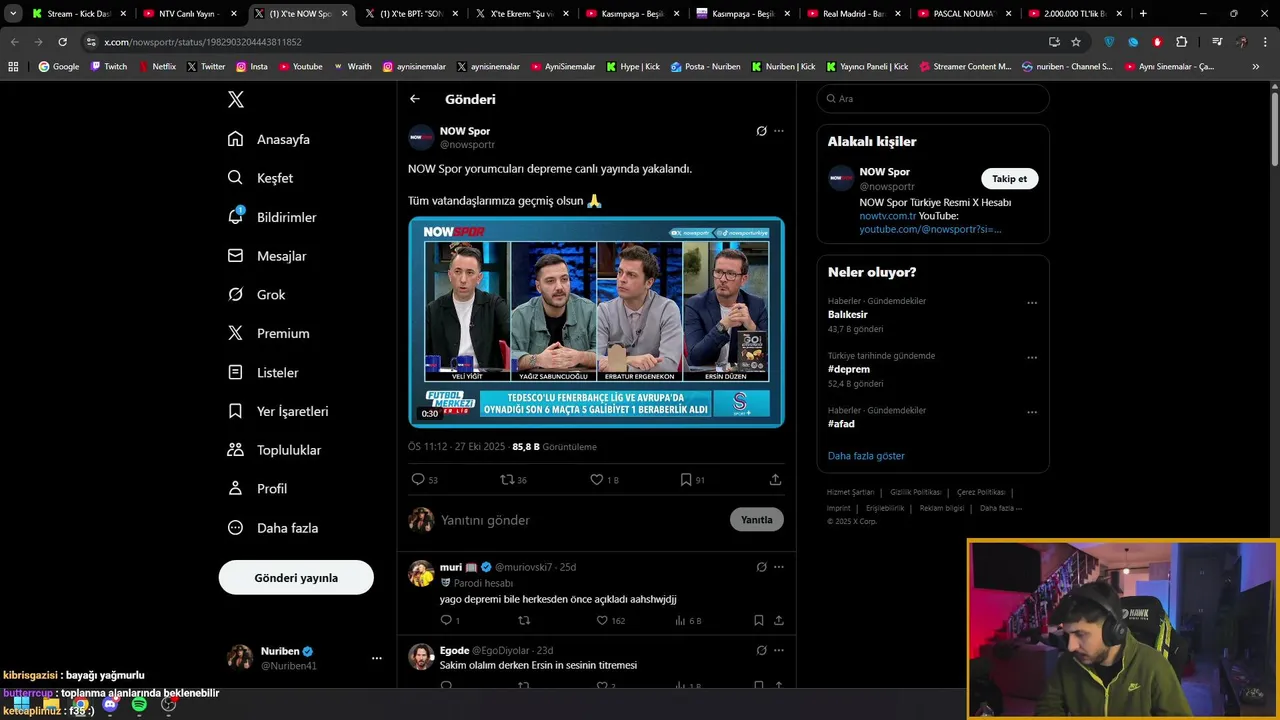
Task: Click Takip et for NOW Spor
Action: [x=1009, y=179]
